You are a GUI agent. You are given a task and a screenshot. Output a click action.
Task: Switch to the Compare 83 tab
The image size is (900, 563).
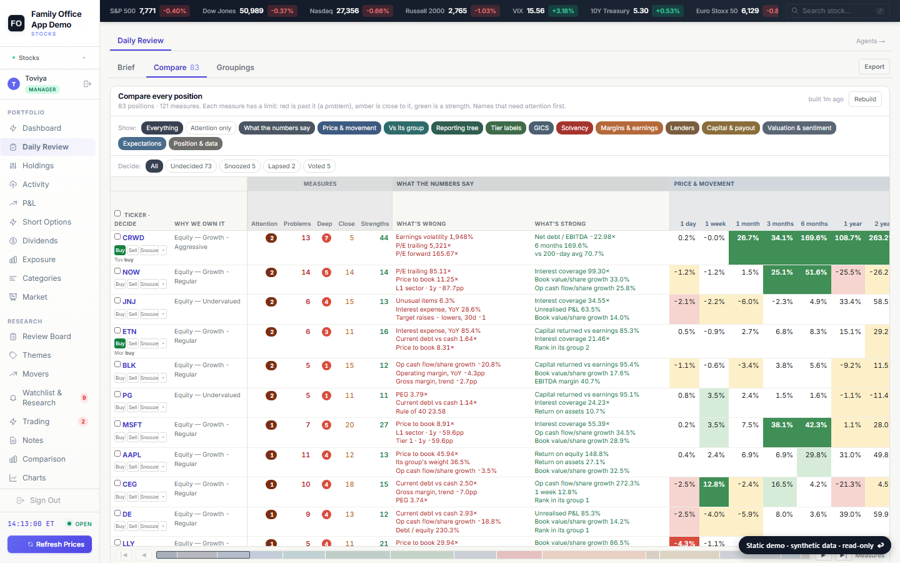[x=176, y=67]
